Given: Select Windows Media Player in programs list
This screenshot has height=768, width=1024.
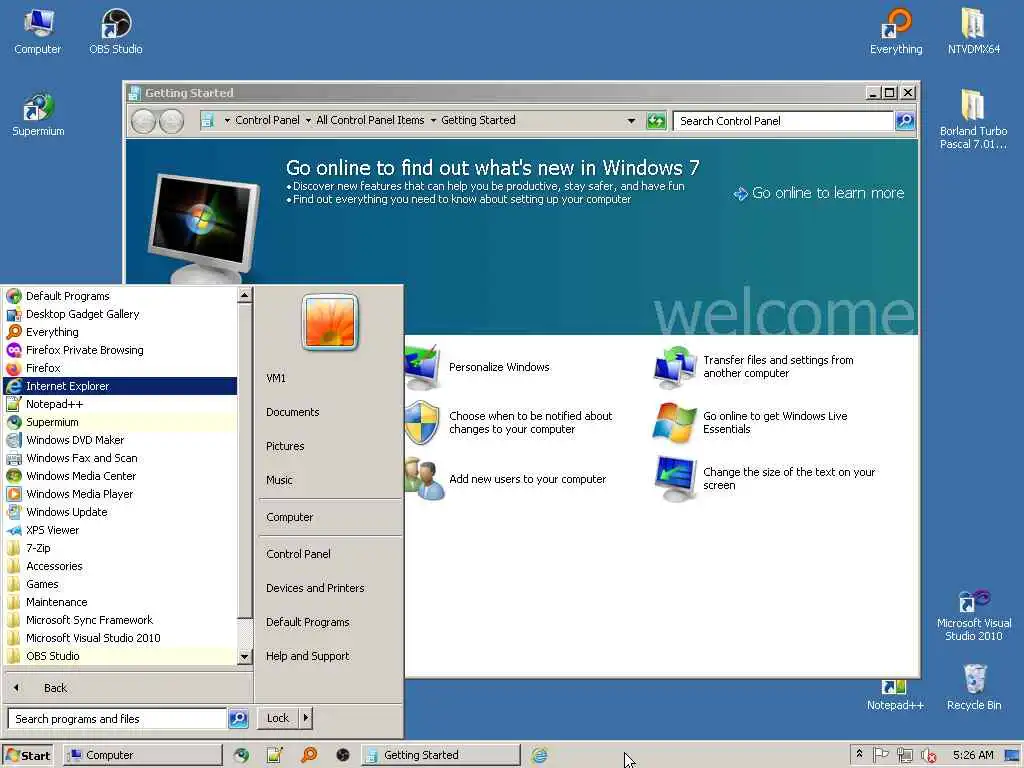Looking at the screenshot, I should (x=120, y=494).
